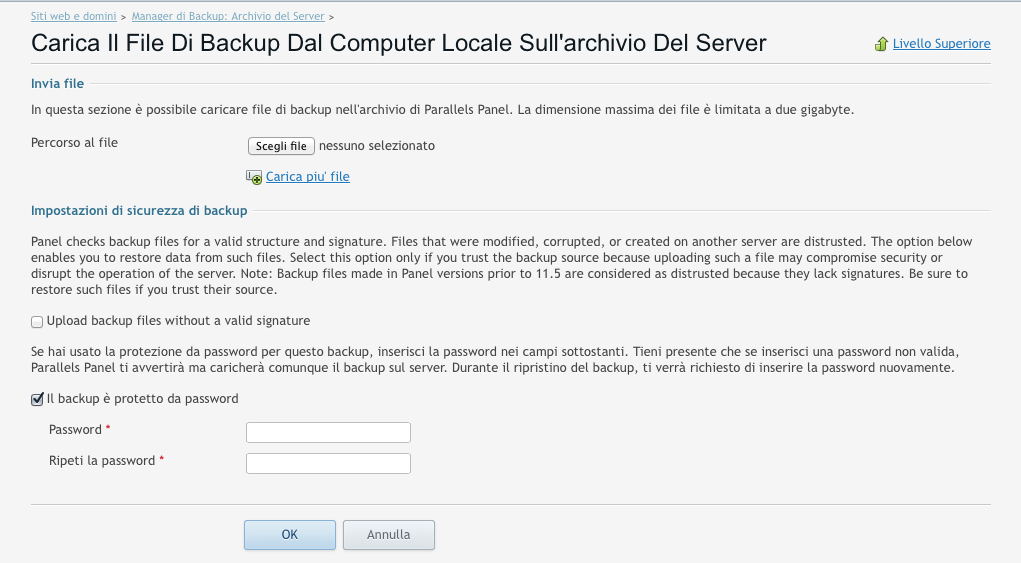The width and height of the screenshot is (1021, 563).
Task: Click the Scegli file button
Action: (281, 146)
